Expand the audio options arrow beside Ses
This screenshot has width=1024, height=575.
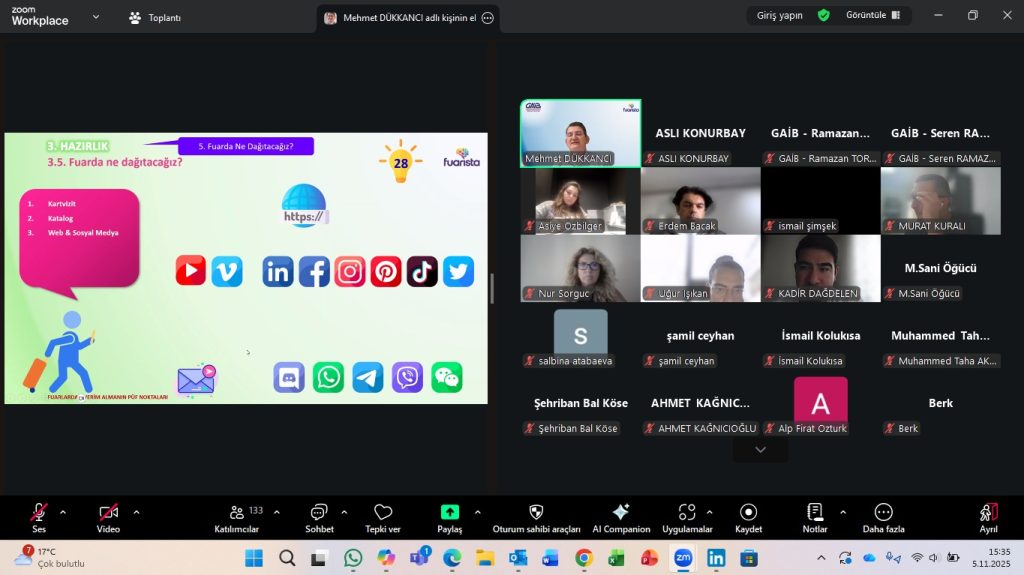[x=63, y=511]
